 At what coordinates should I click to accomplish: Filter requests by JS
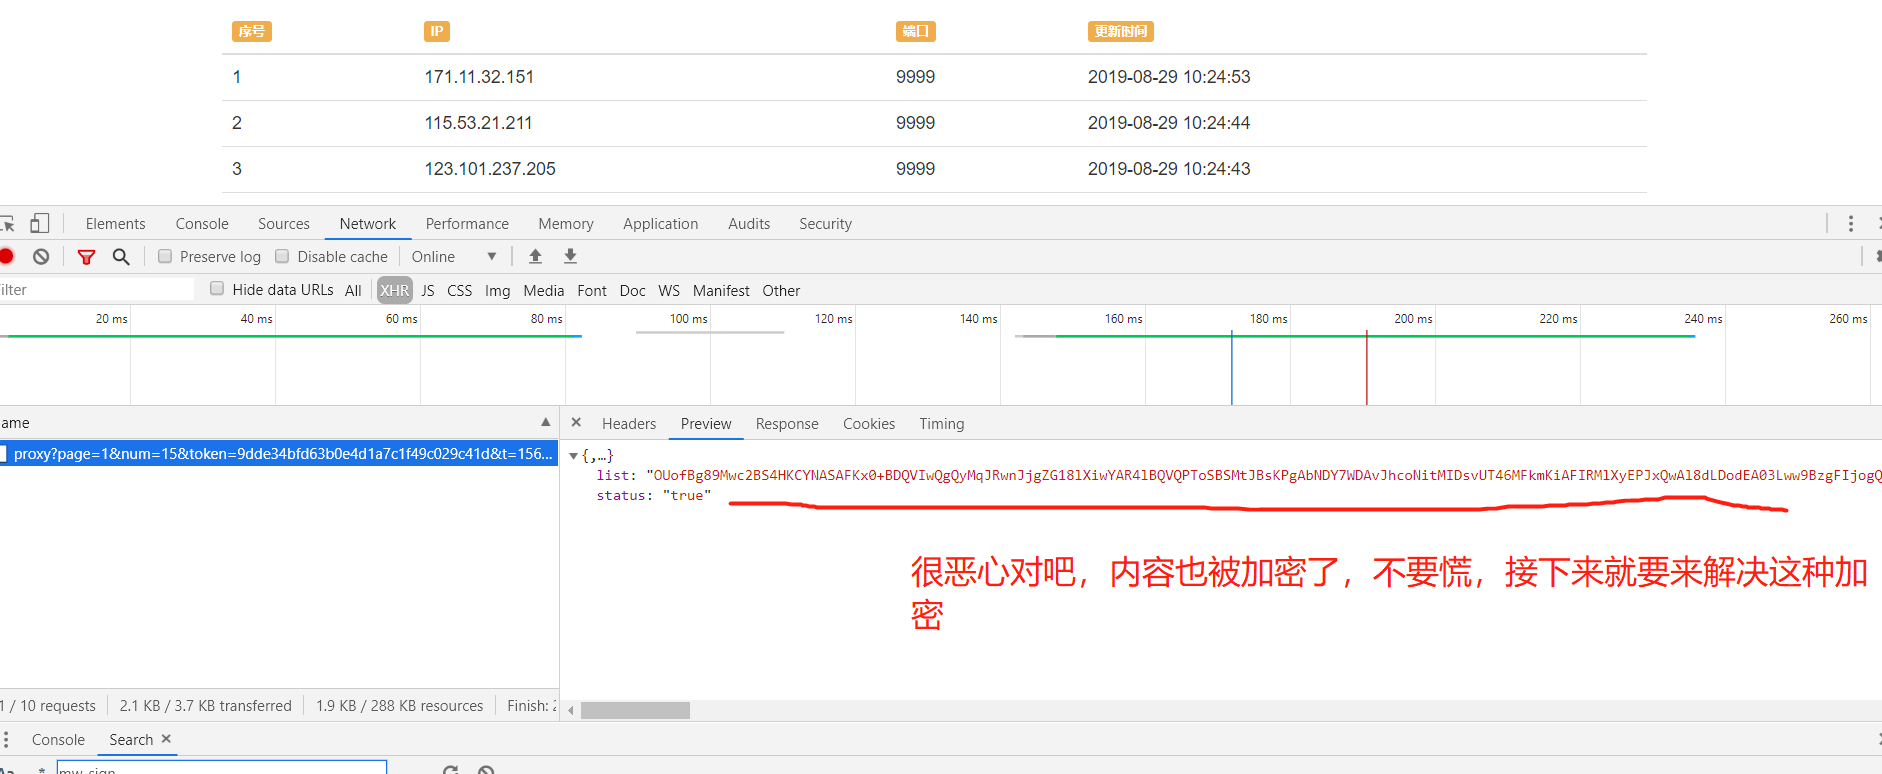point(428,291)
